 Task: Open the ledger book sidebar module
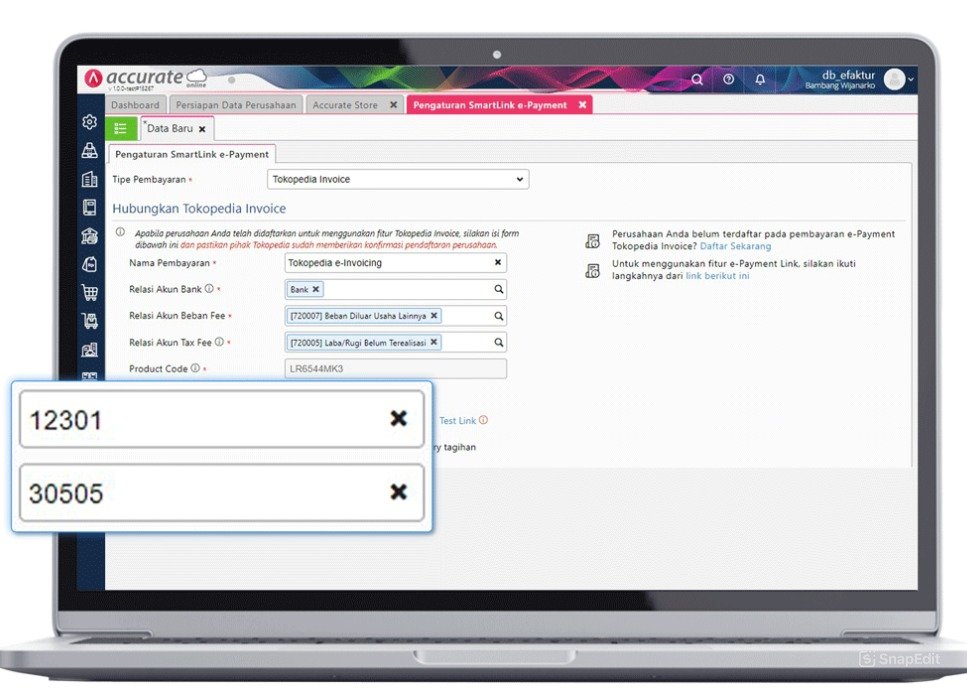[x=89, y=207]
